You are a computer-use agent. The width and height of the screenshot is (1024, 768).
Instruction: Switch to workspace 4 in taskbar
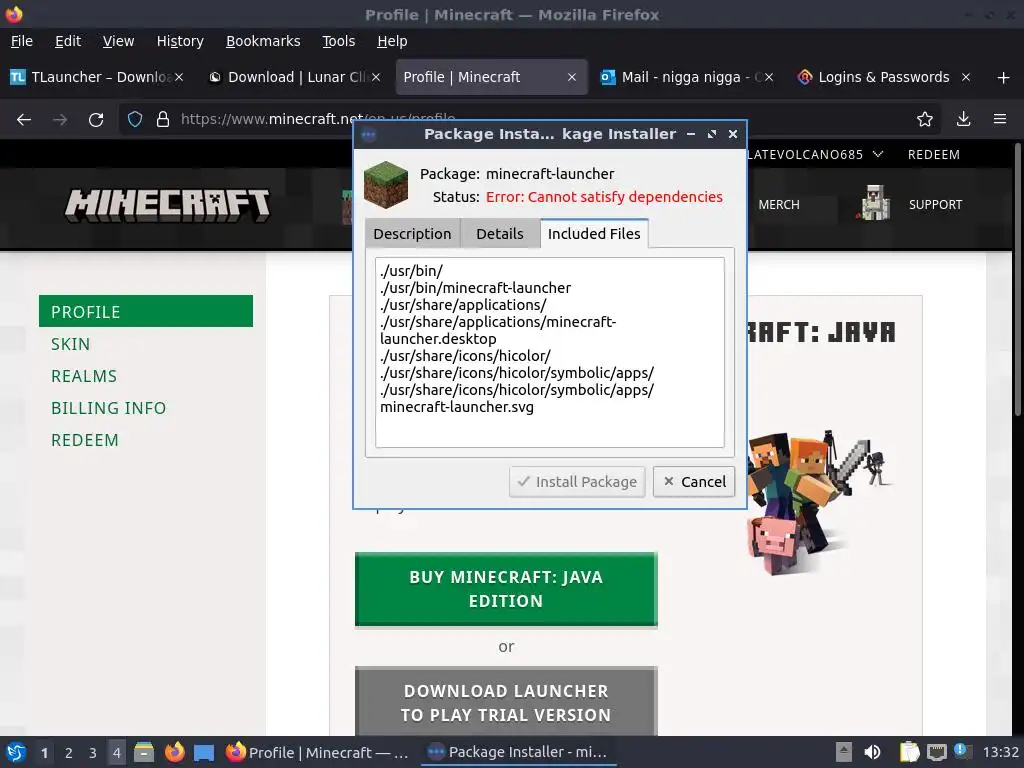coord(117,752)
